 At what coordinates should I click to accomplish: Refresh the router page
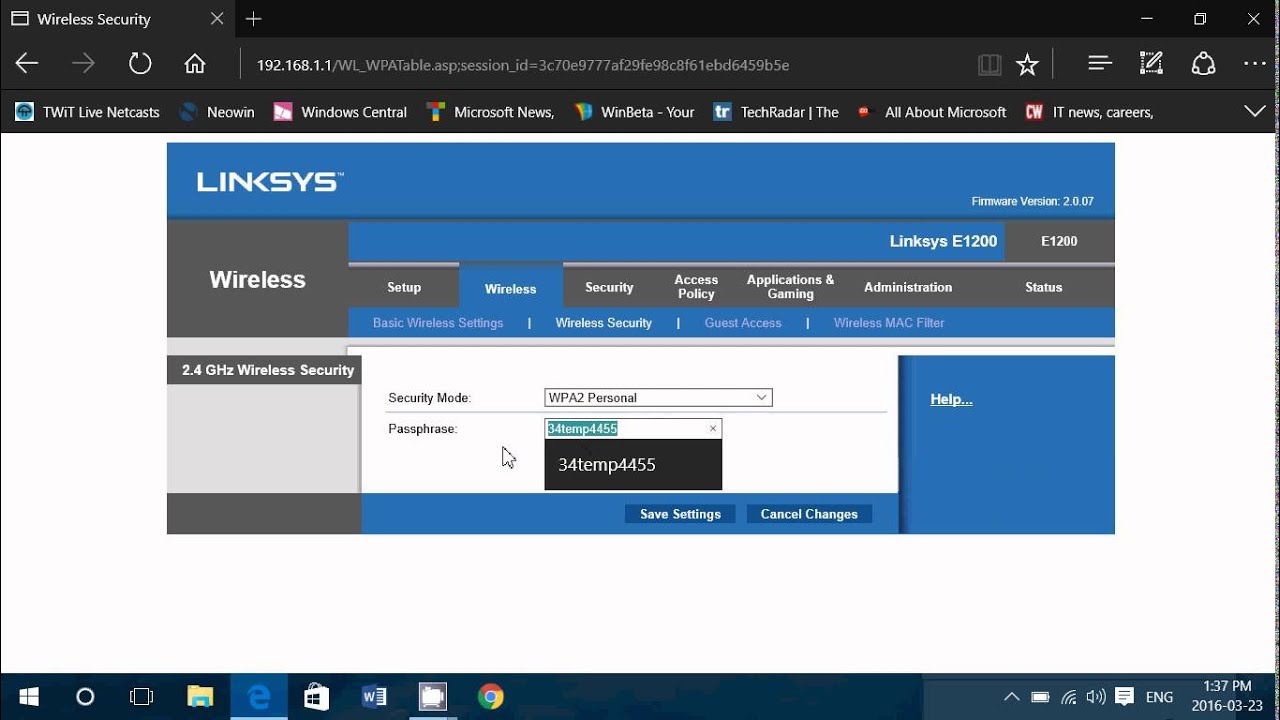(x=140, y=64)
